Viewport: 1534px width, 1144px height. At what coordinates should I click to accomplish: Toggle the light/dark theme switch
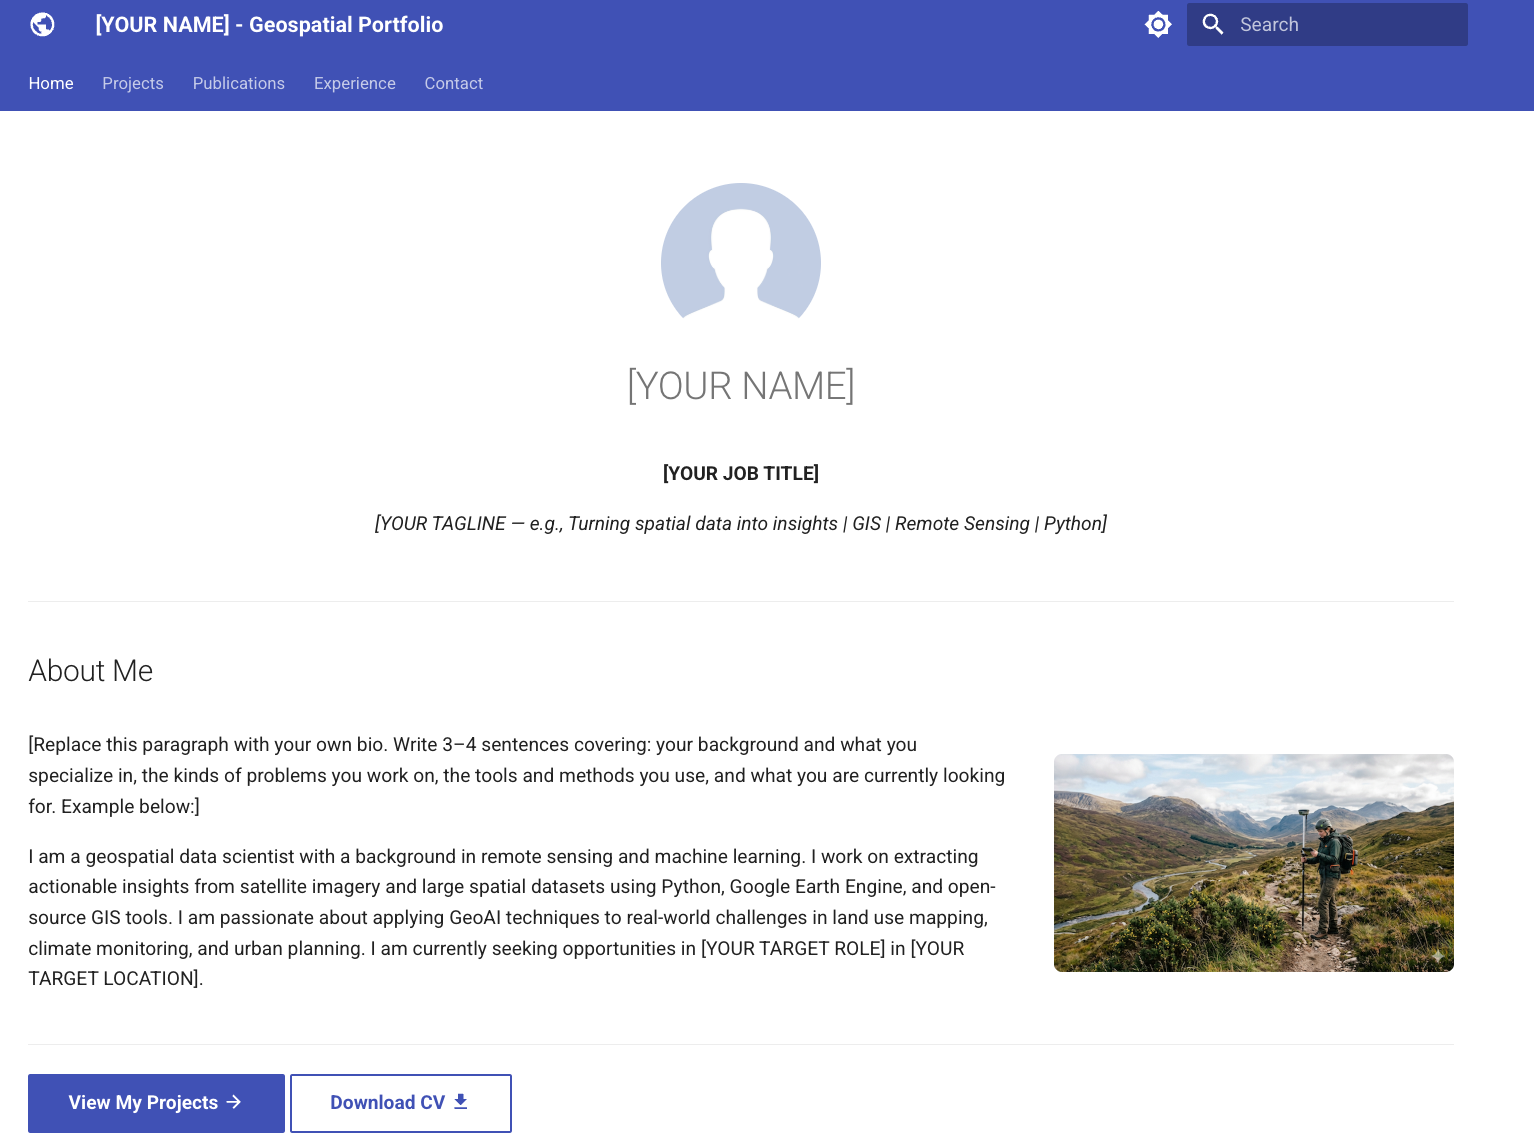pyautogui.click(x=1158, y=24)
